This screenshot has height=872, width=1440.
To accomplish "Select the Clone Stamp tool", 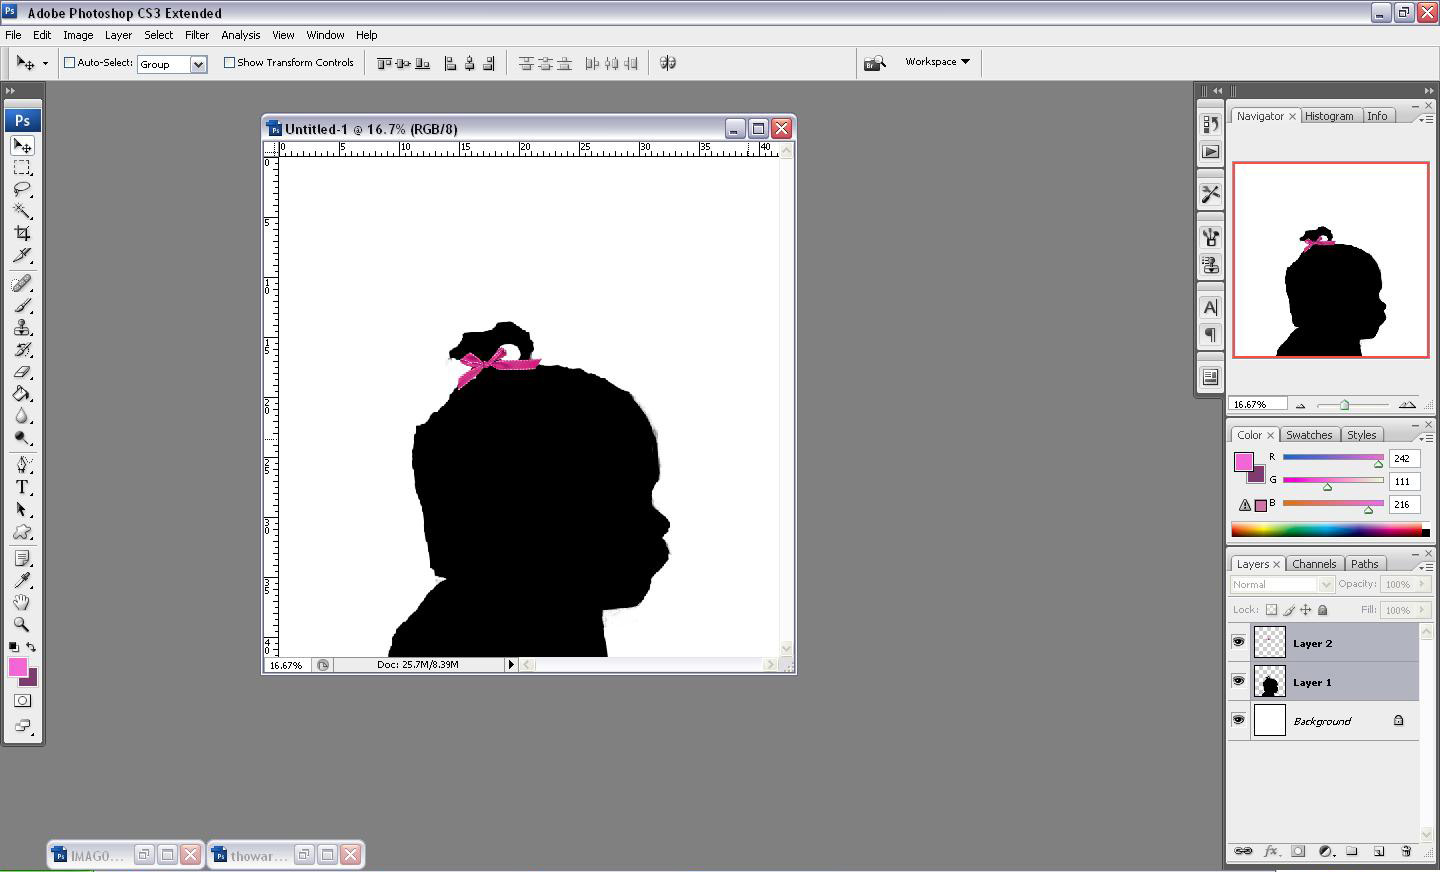I will click(x=22, y=328).
